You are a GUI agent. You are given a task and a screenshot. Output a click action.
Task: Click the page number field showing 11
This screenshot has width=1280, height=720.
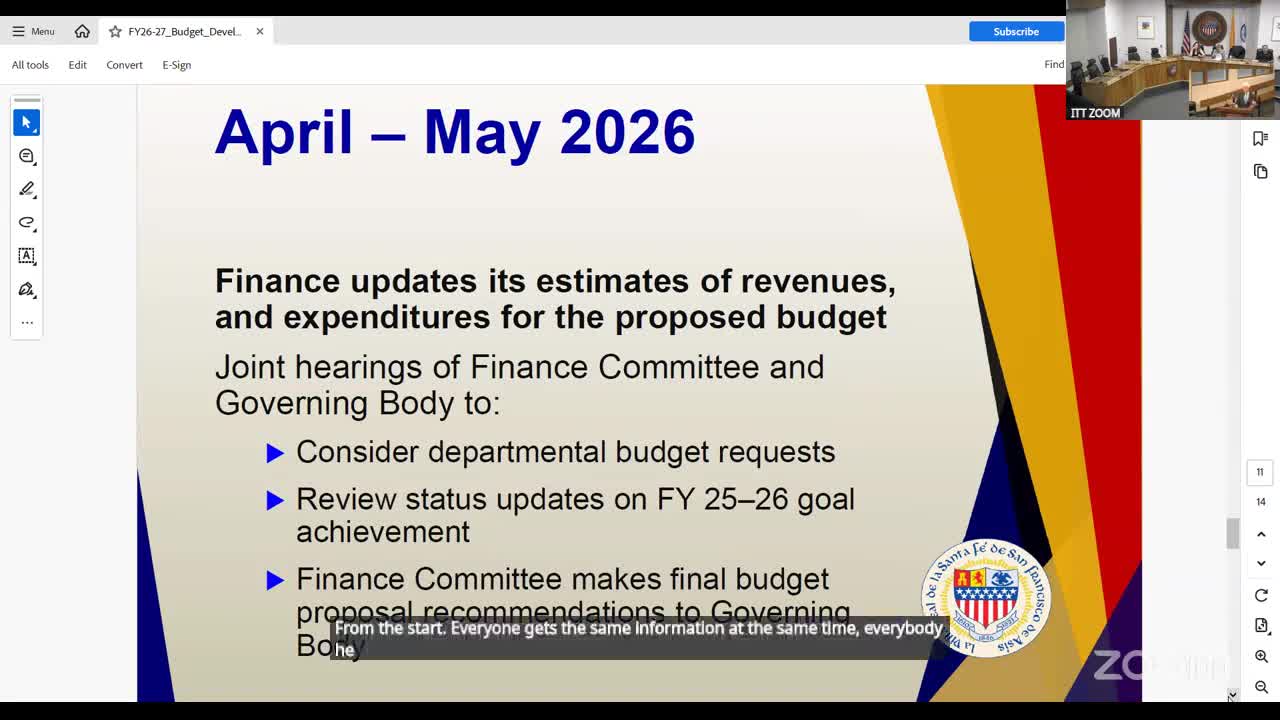[x=1260, y=472]
